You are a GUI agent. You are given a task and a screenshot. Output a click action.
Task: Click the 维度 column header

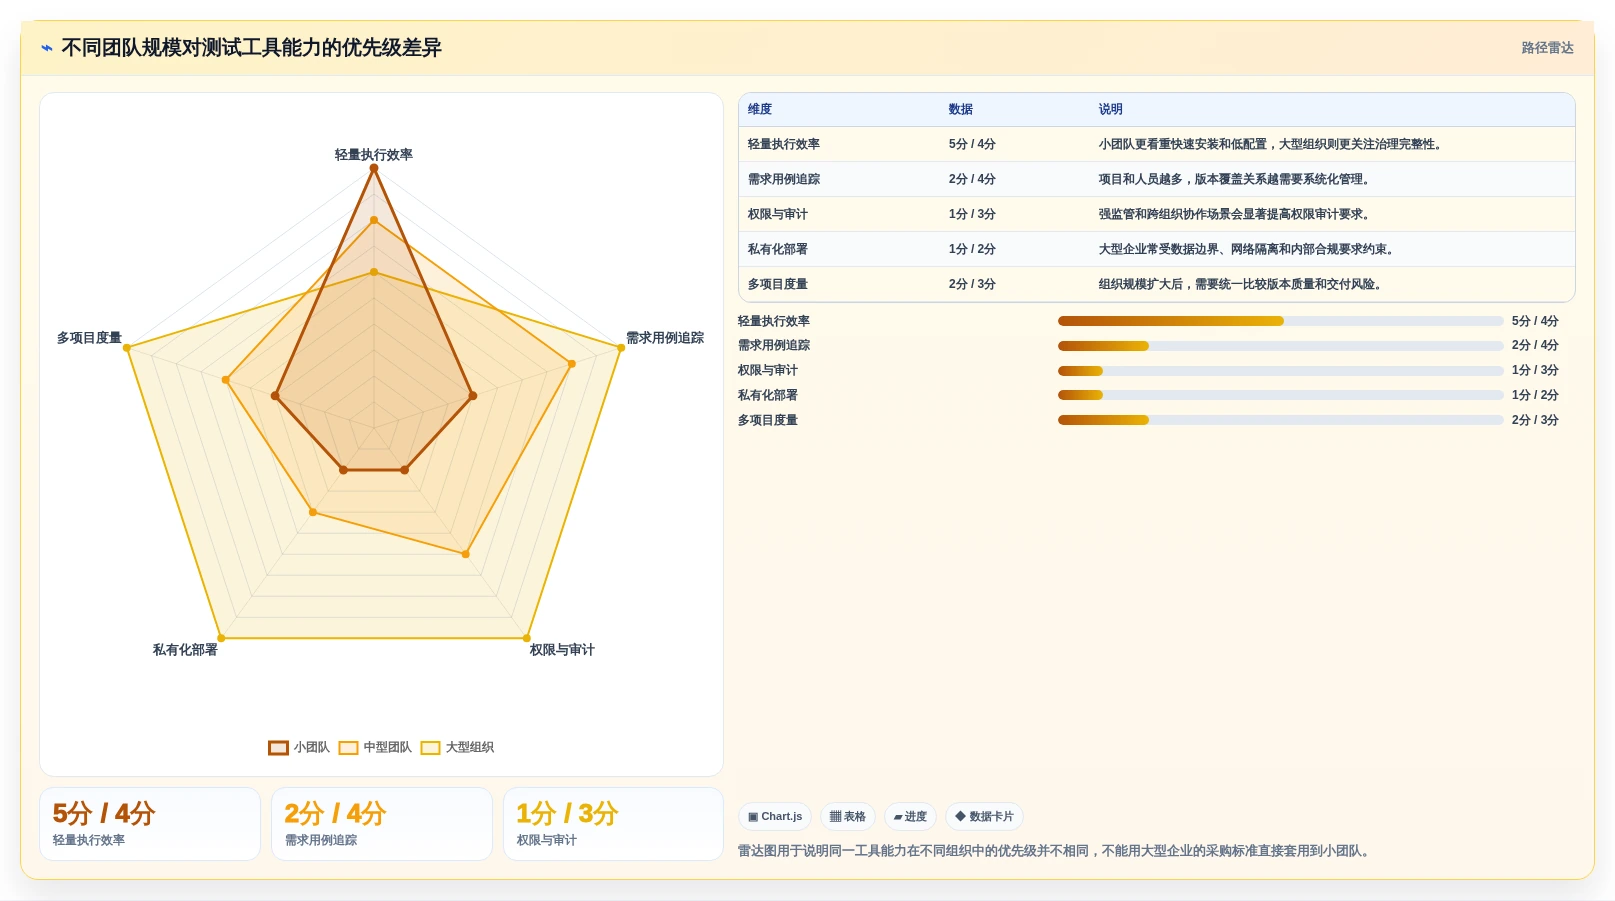[x=760, y=109]
